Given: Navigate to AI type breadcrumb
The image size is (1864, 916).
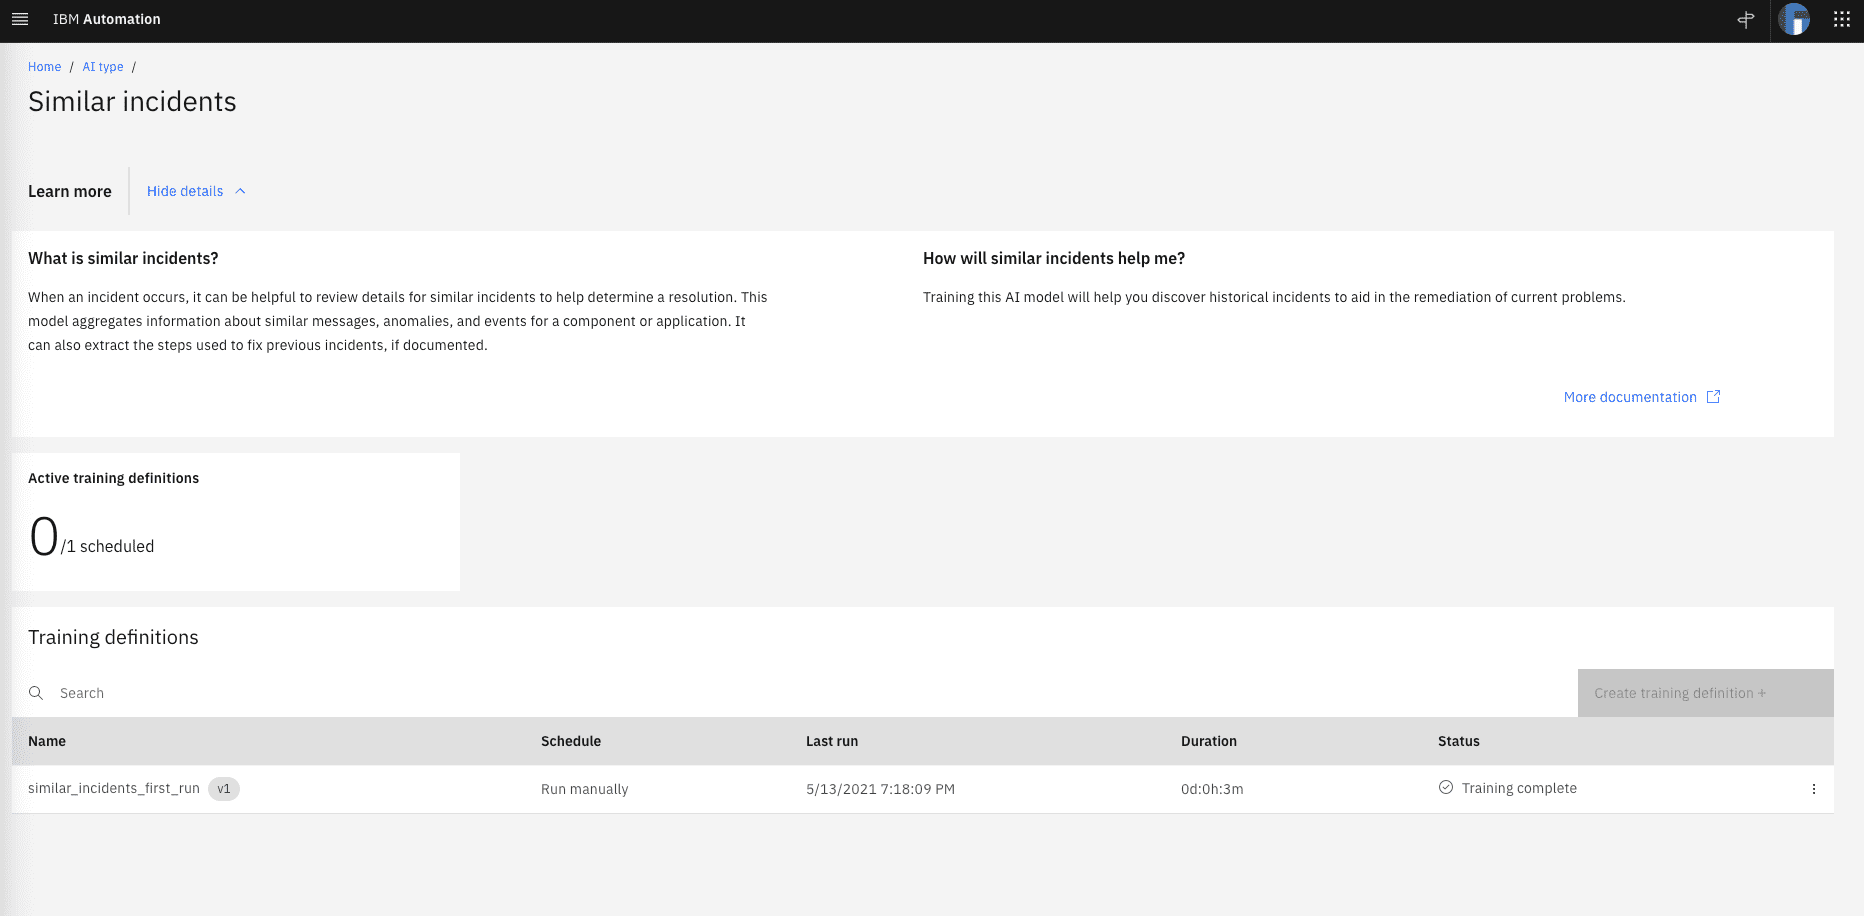Looking at the screenshot, I should (x=103, y=67).
